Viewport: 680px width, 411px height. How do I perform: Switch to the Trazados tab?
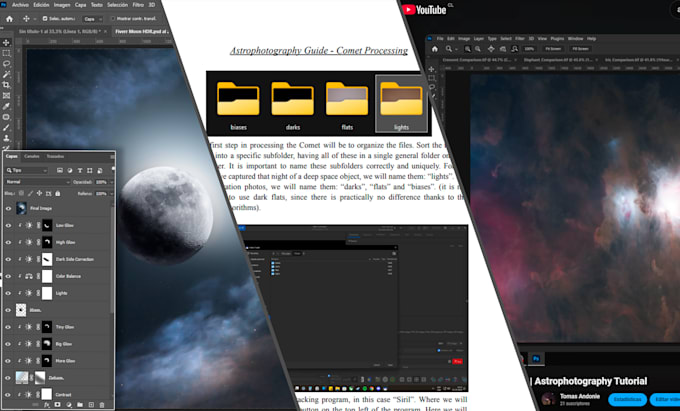pos(55,157)
